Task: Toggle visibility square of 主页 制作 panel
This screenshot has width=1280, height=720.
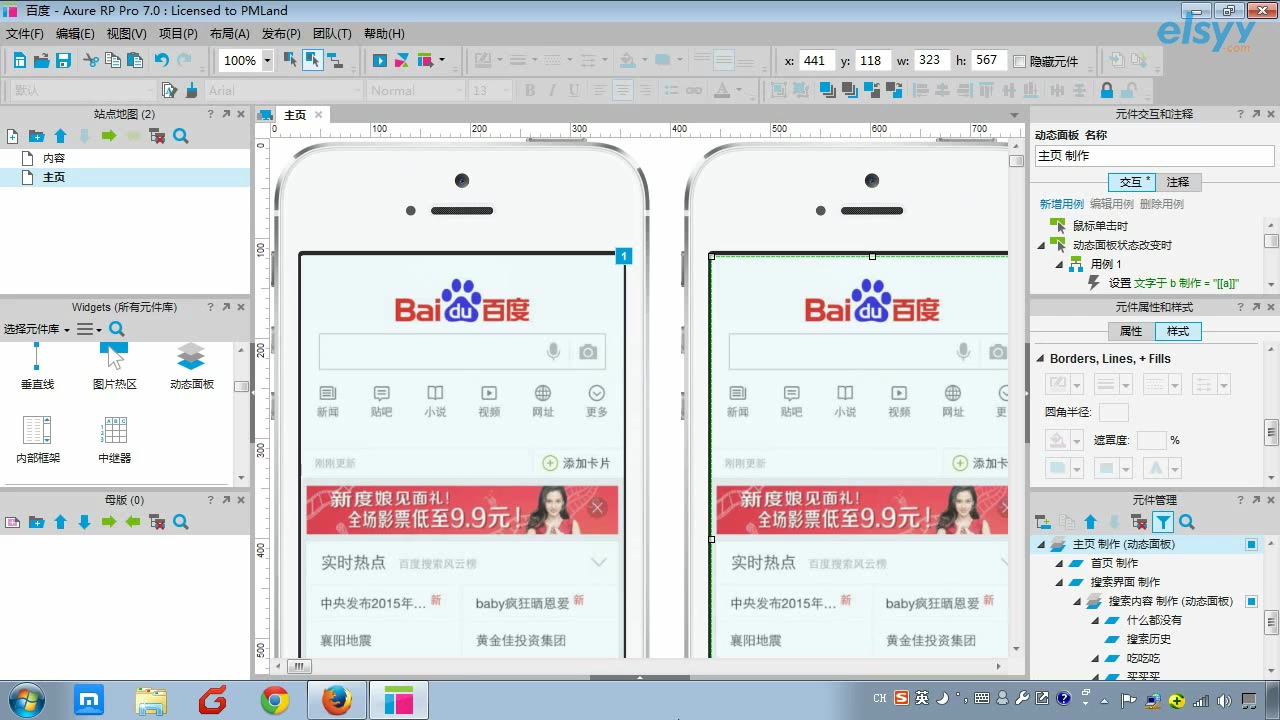Action: tap(1251, 544)
